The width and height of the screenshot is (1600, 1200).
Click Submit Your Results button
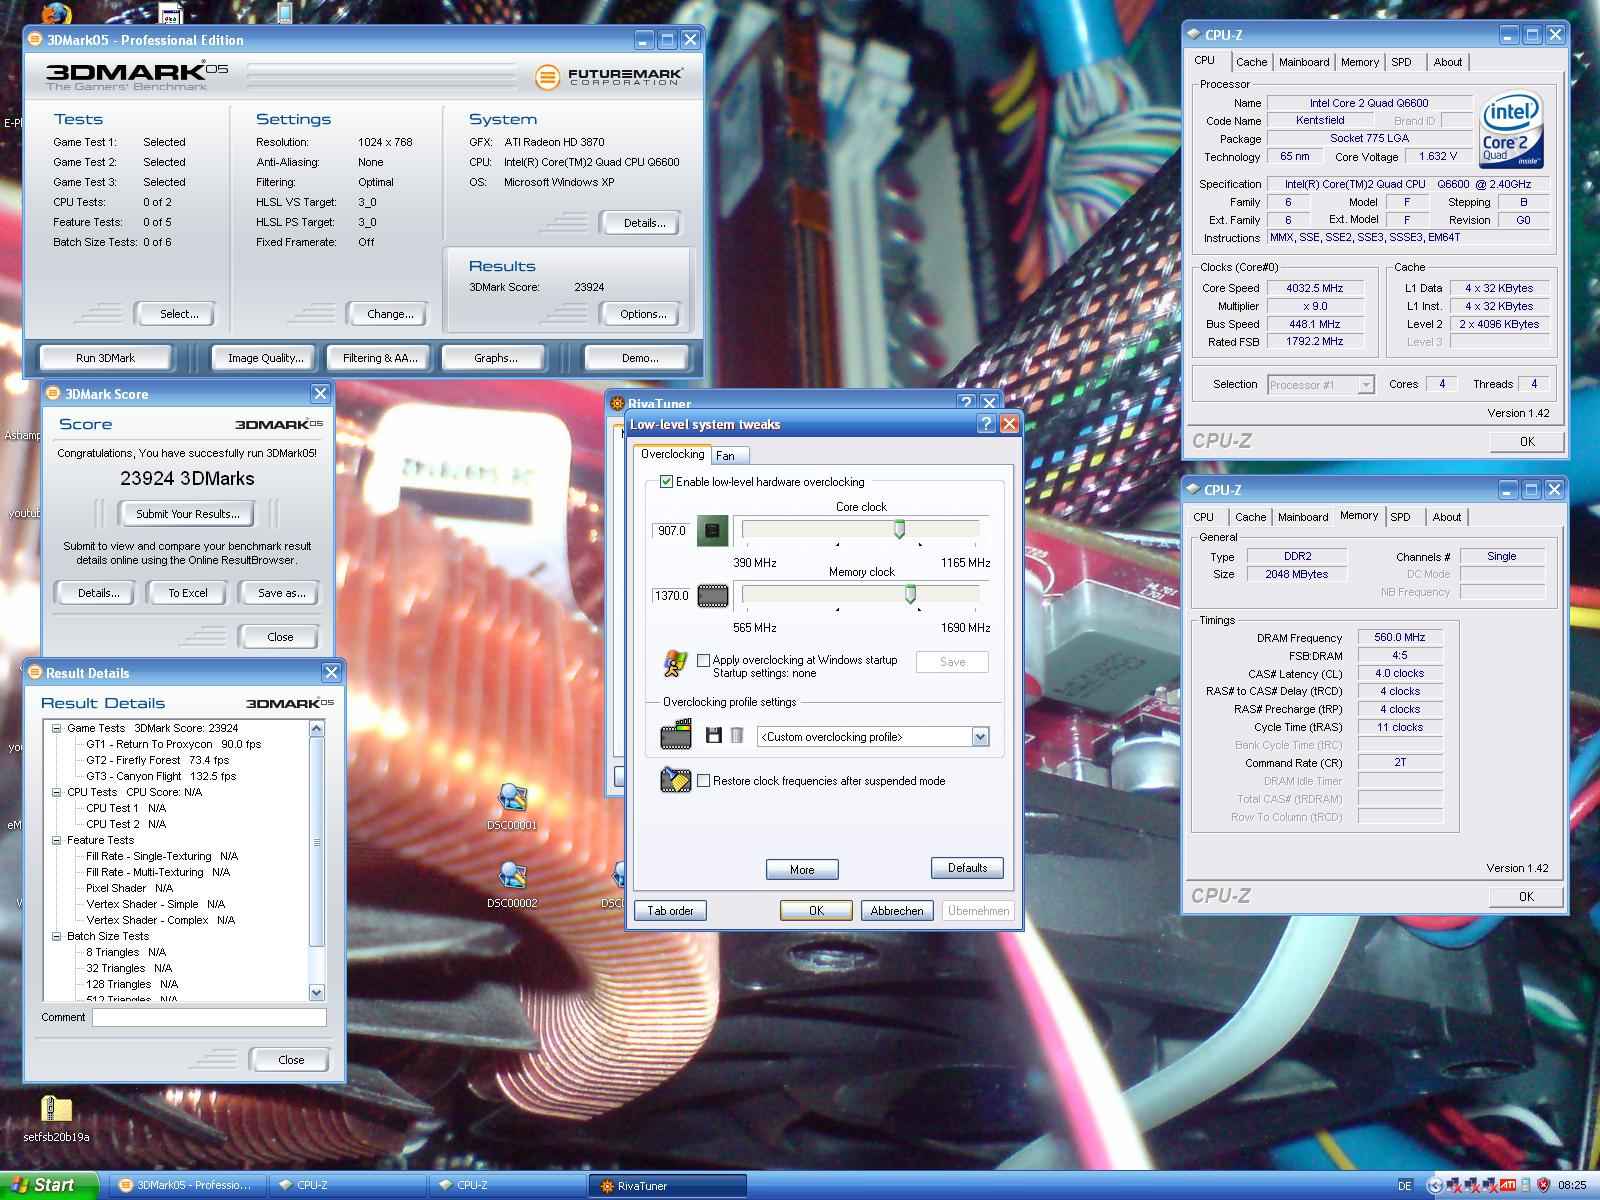coord(188,514)
